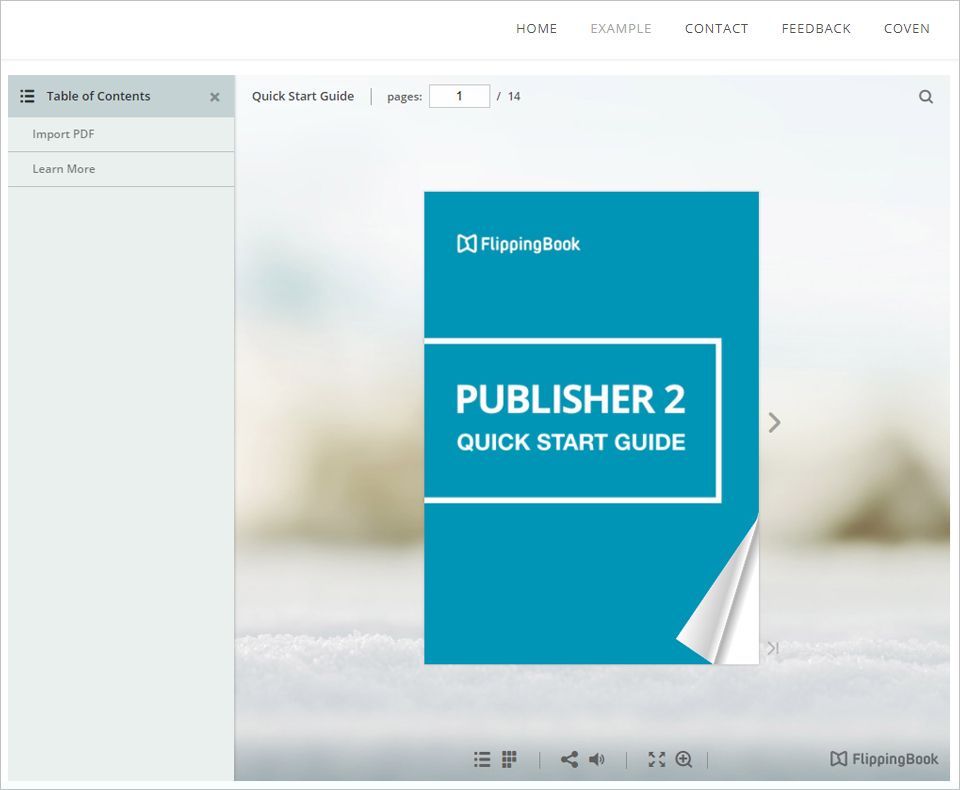Click the Quick Start Guide title text
This screenshot has height=790, width=960.
tap(303, 96)
